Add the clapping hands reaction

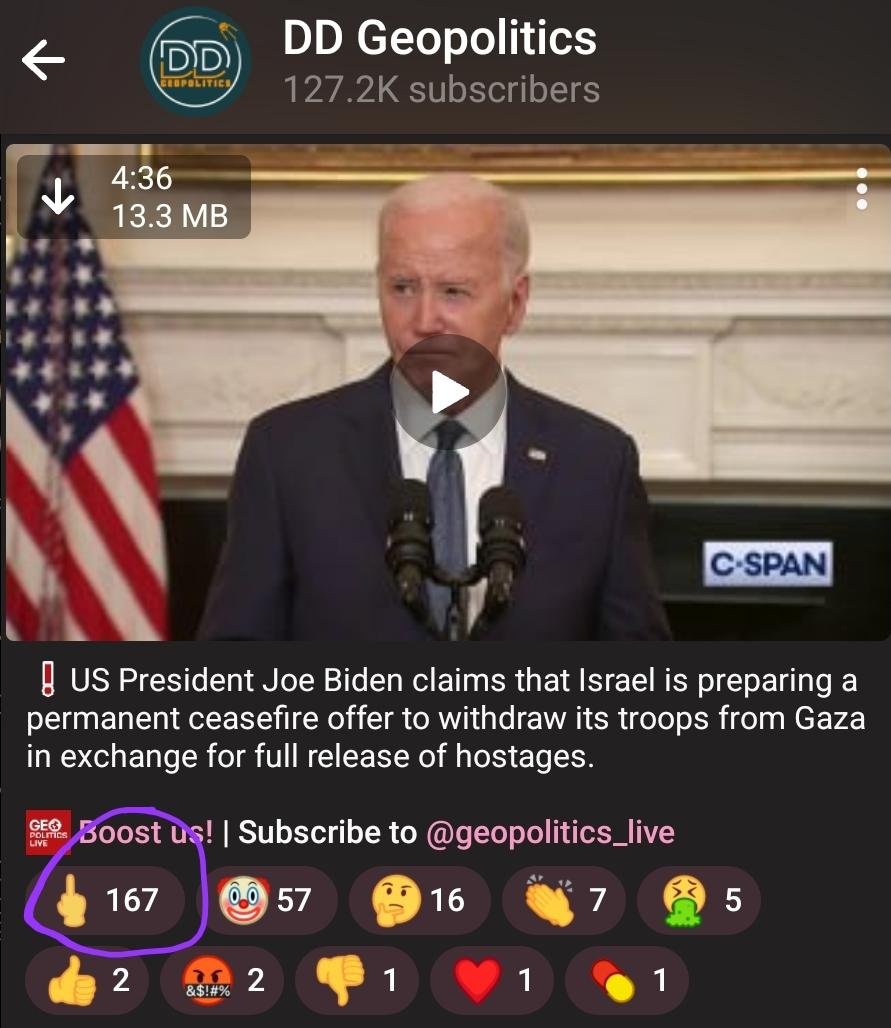(x=564, y=900)
